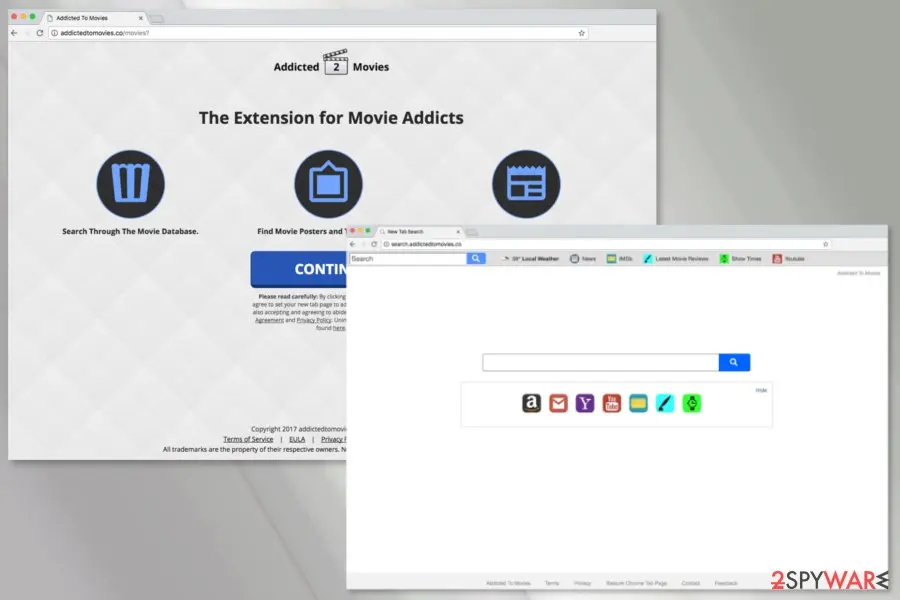Image resolution: width=900 pixels, height=600 pixels.
Task: Open Show Times in the toolbar
Action: pos(740,259)
